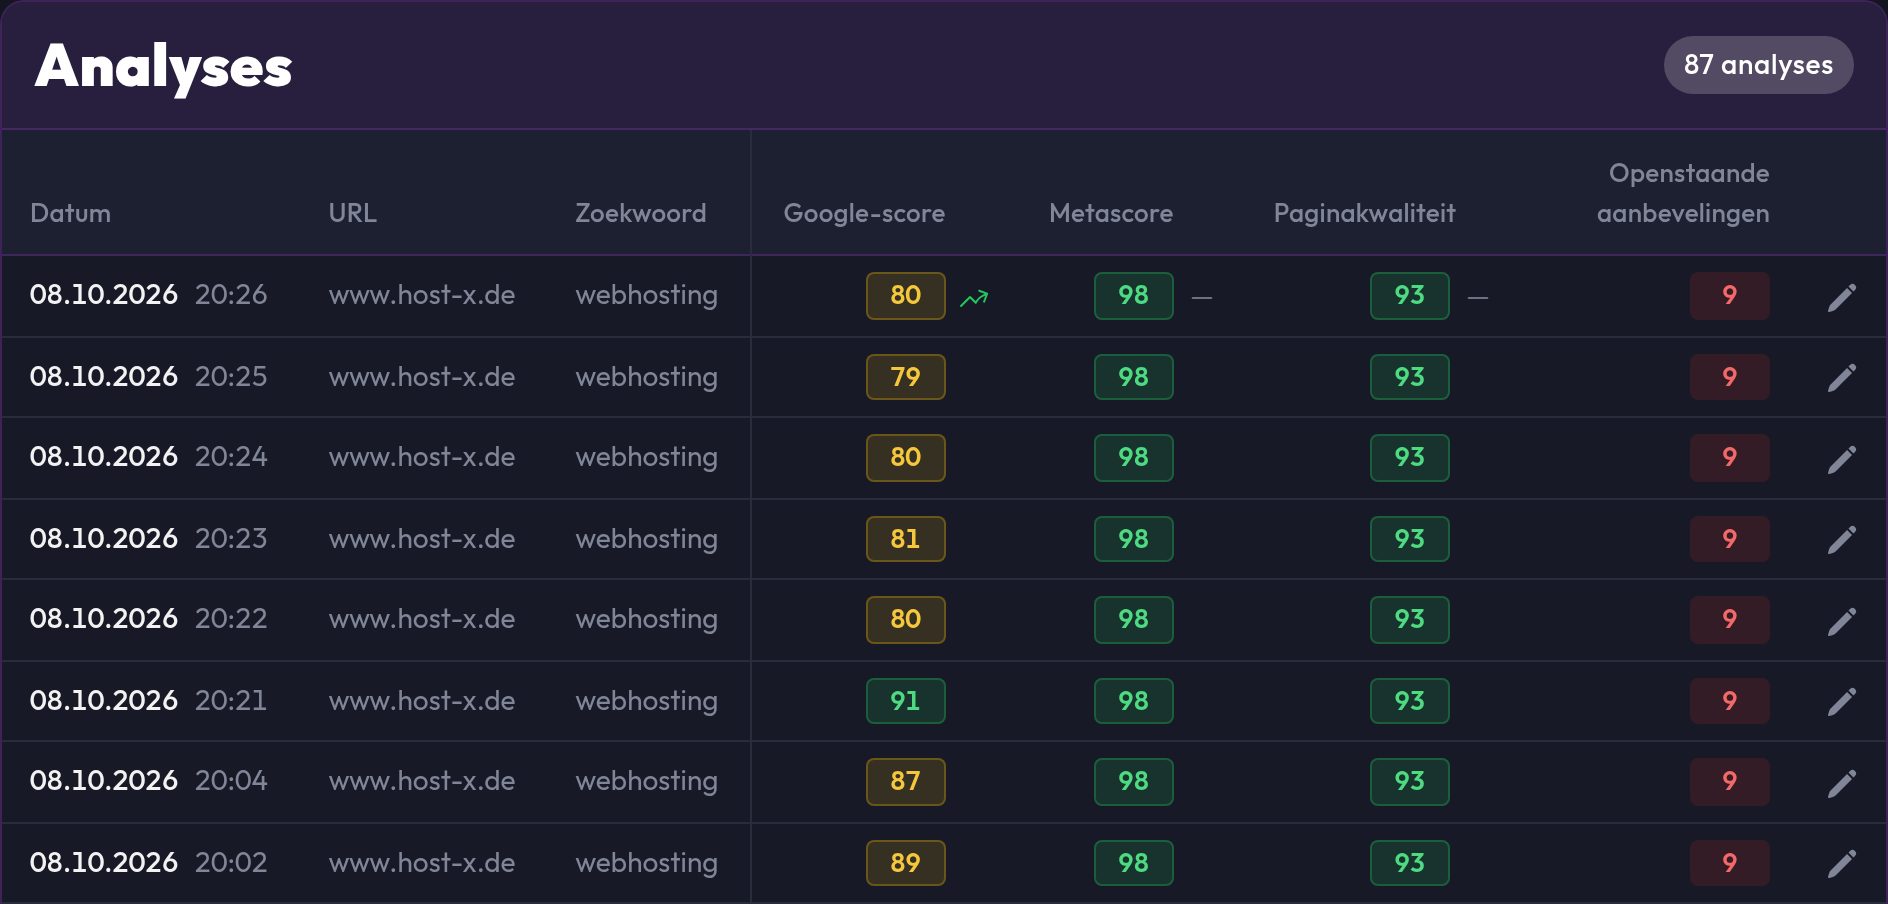This screenshot has height=904, width=1888.
Task: Click Metascore 98 in the 20:26 row
Action: (1134, 296)
